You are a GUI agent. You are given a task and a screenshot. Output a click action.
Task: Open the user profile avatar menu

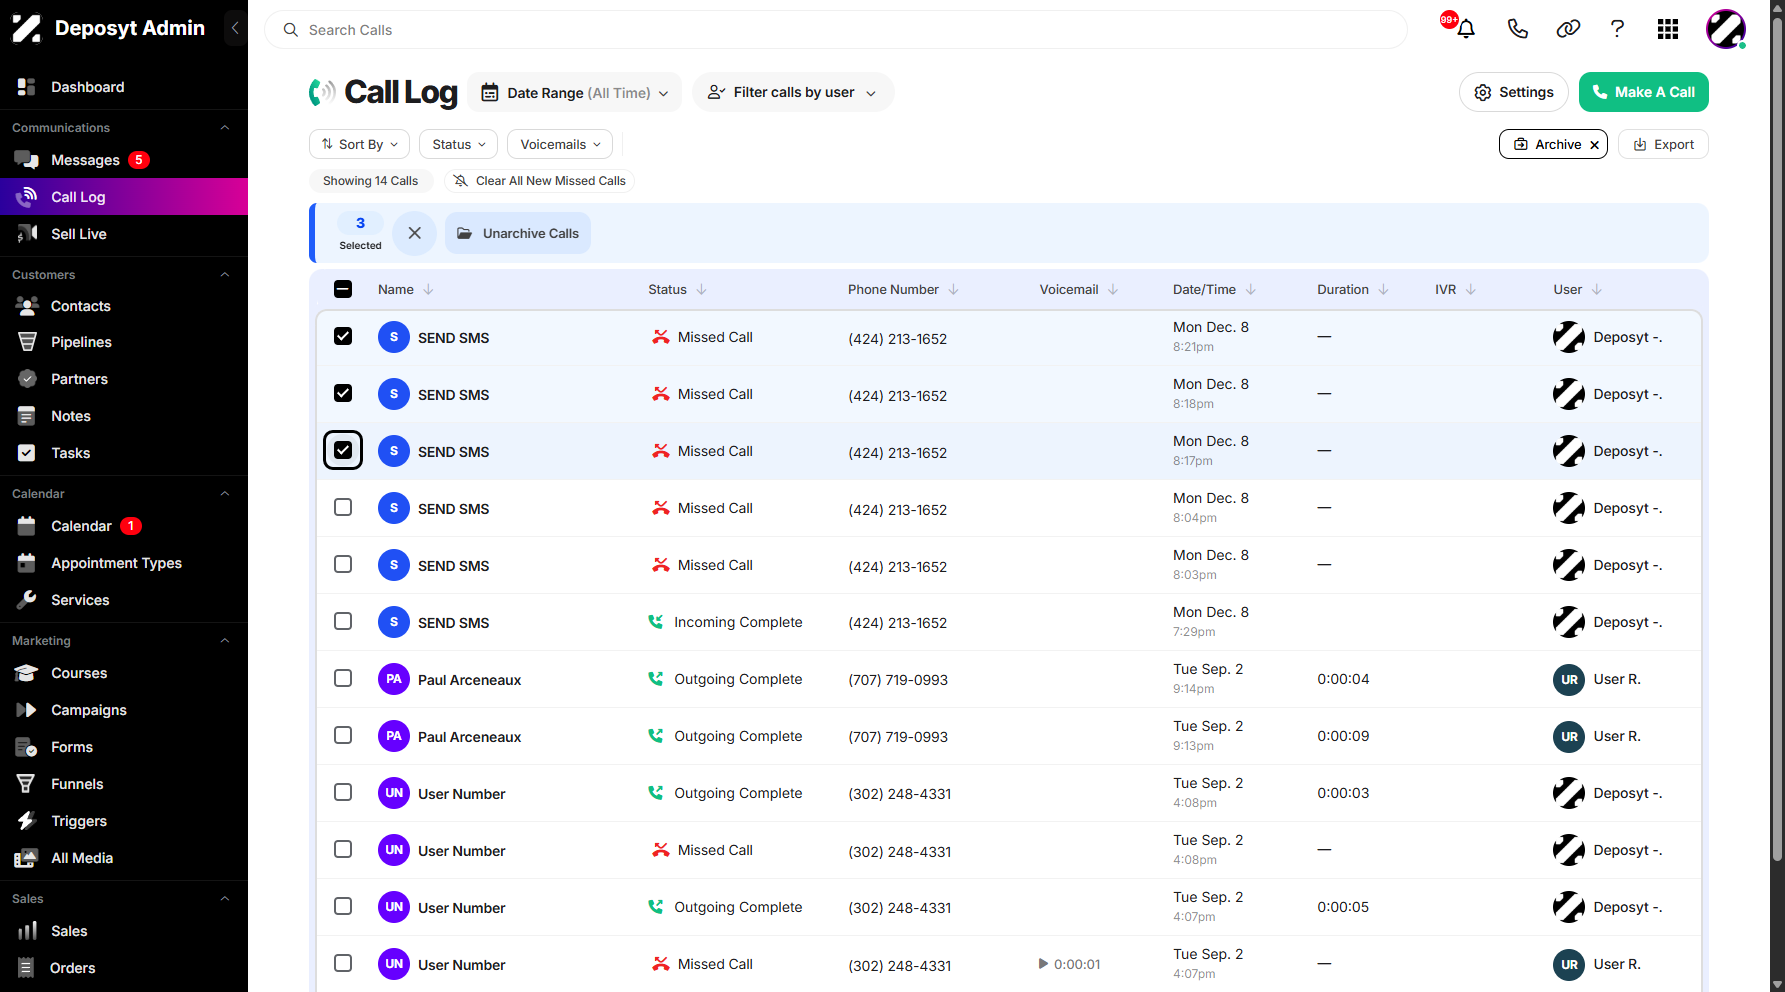(1726, 29)
